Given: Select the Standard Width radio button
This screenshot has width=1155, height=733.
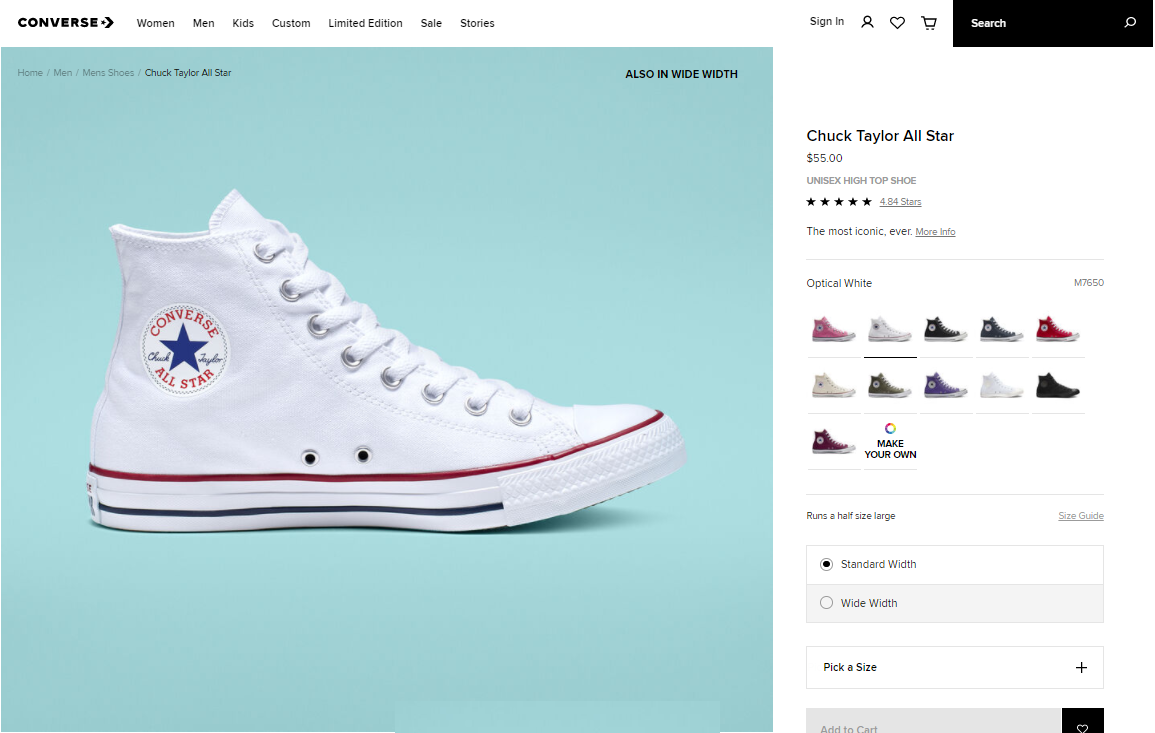Looking at the screenshot, I should [826, 564].
